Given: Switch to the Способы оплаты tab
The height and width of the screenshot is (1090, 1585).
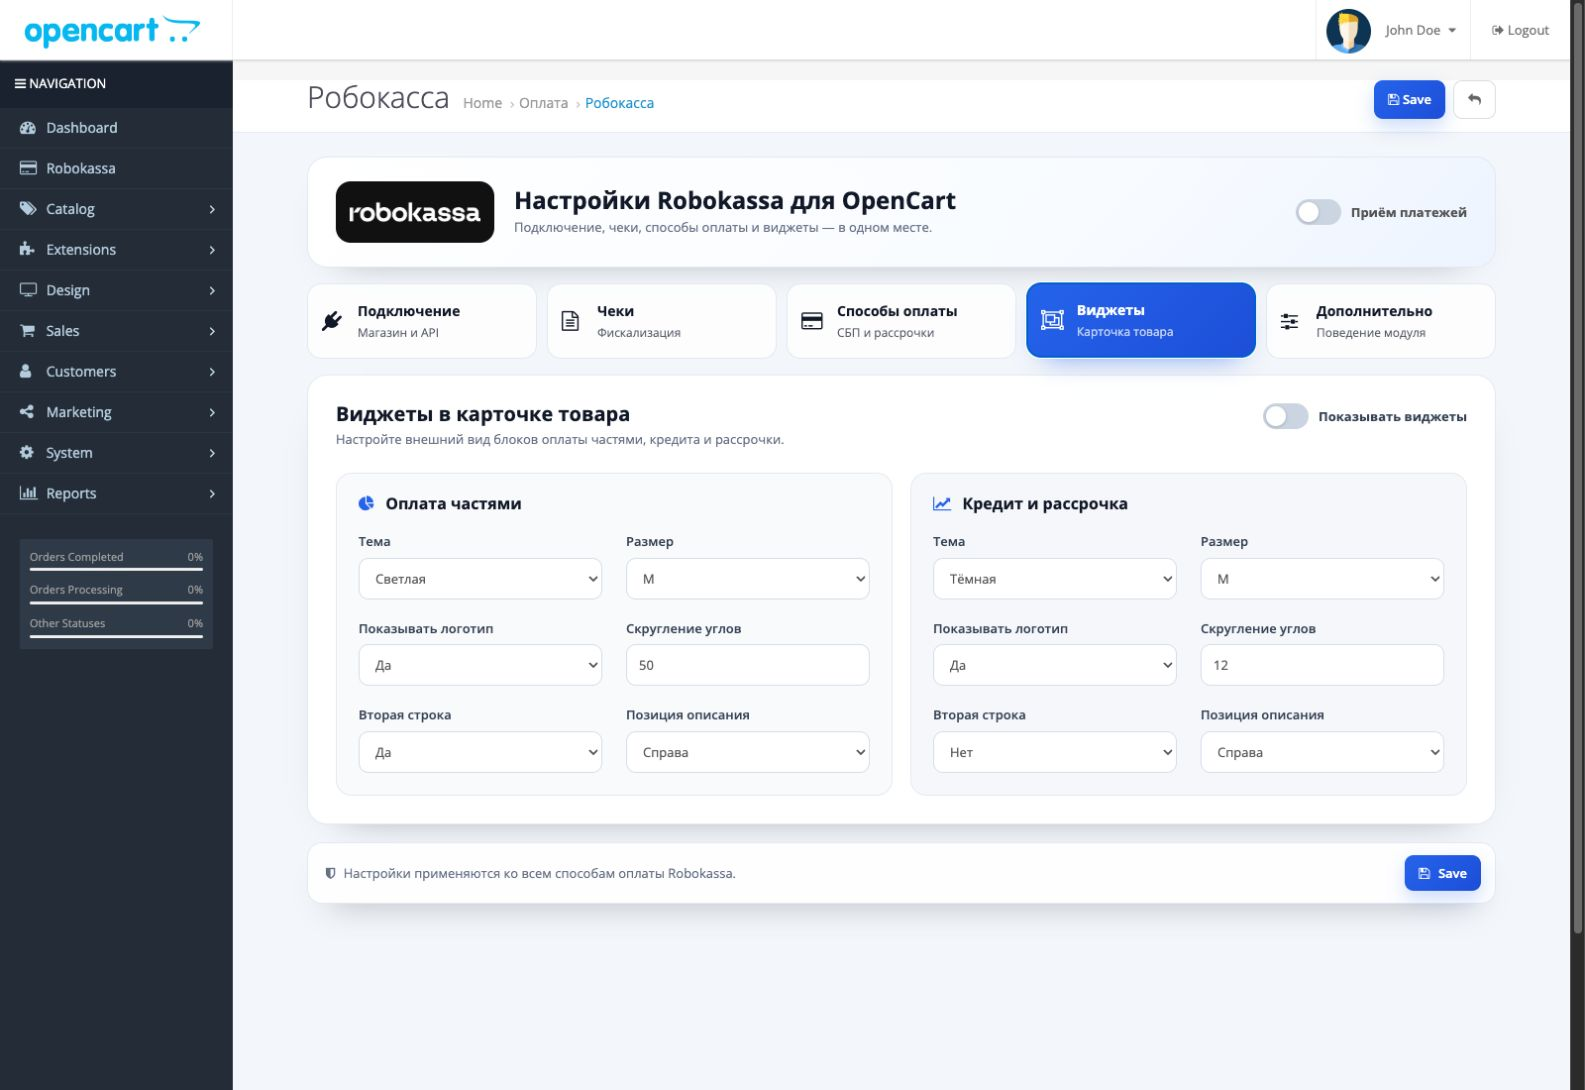Looking at the screenshot, I should click(901, 321).
